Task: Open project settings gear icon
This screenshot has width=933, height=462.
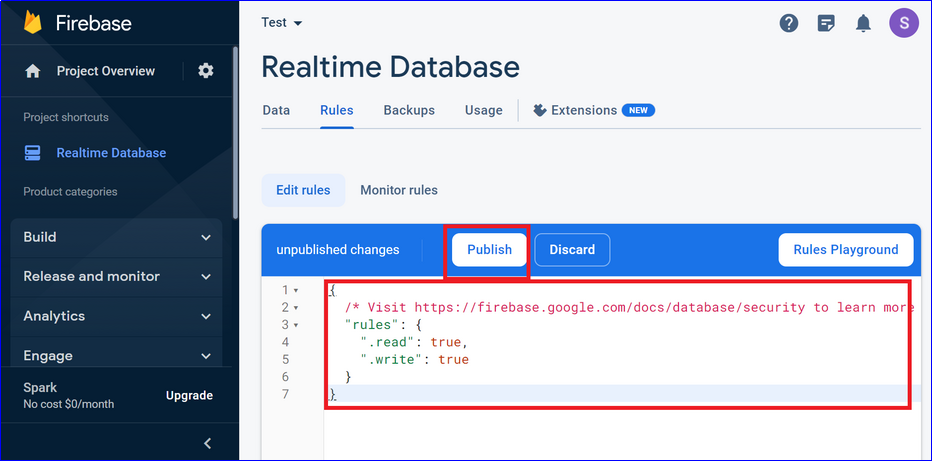Action: 206,71
